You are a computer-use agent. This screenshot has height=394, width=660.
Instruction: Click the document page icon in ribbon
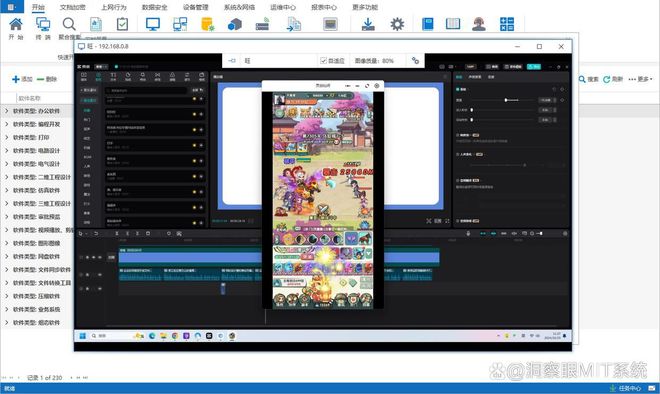[x=96, y=24]
